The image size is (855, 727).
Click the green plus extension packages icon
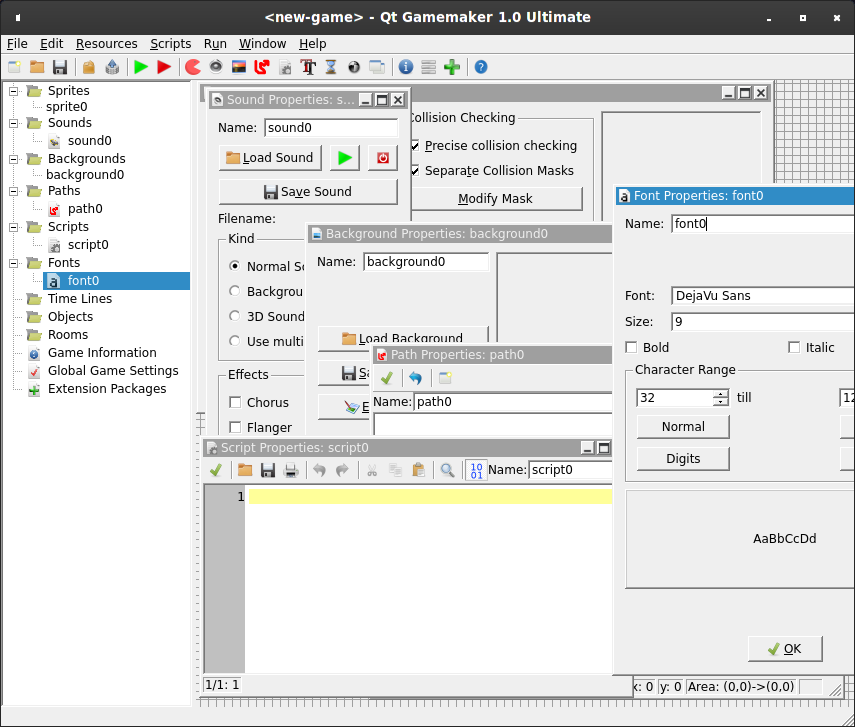[452, 67]
